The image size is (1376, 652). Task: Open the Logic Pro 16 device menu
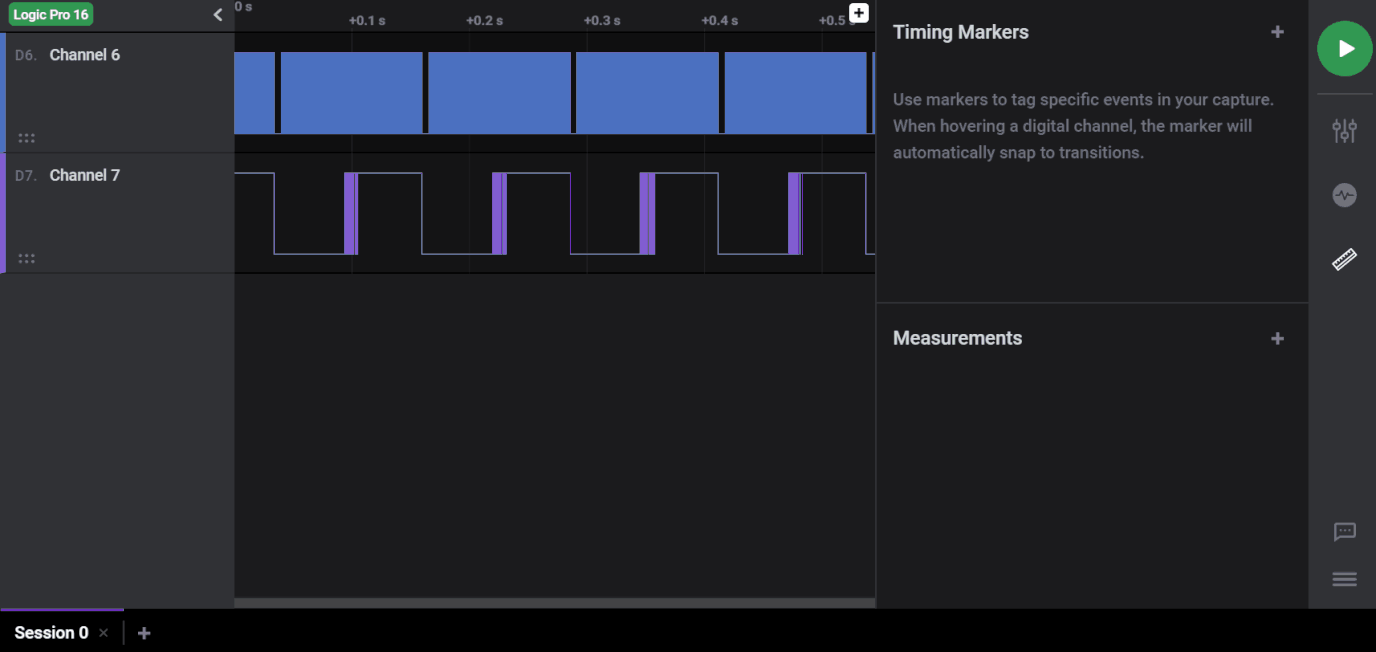coord(50,14)
